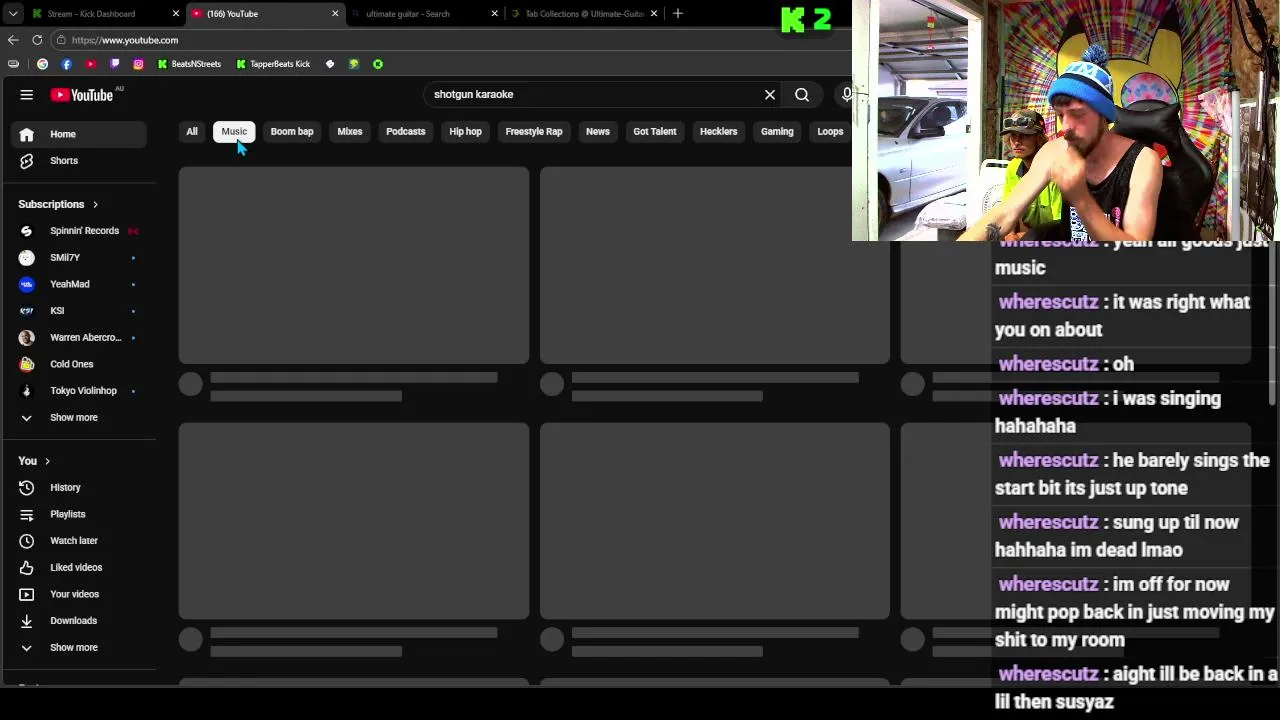Click the green circle bookmark icon
Screen dimensions: 1280x720
point(378,64)
